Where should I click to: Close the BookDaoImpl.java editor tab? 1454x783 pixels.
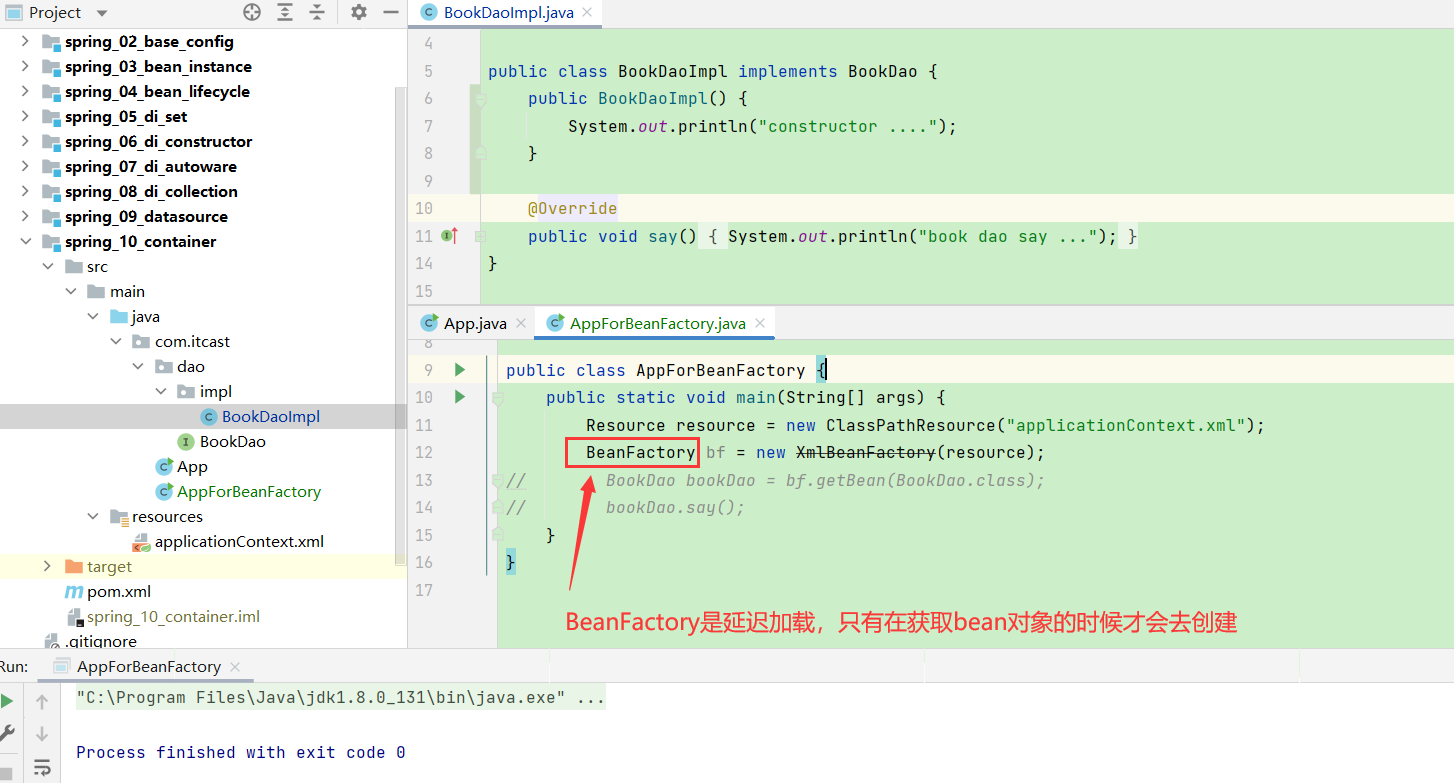click(587, 12)
